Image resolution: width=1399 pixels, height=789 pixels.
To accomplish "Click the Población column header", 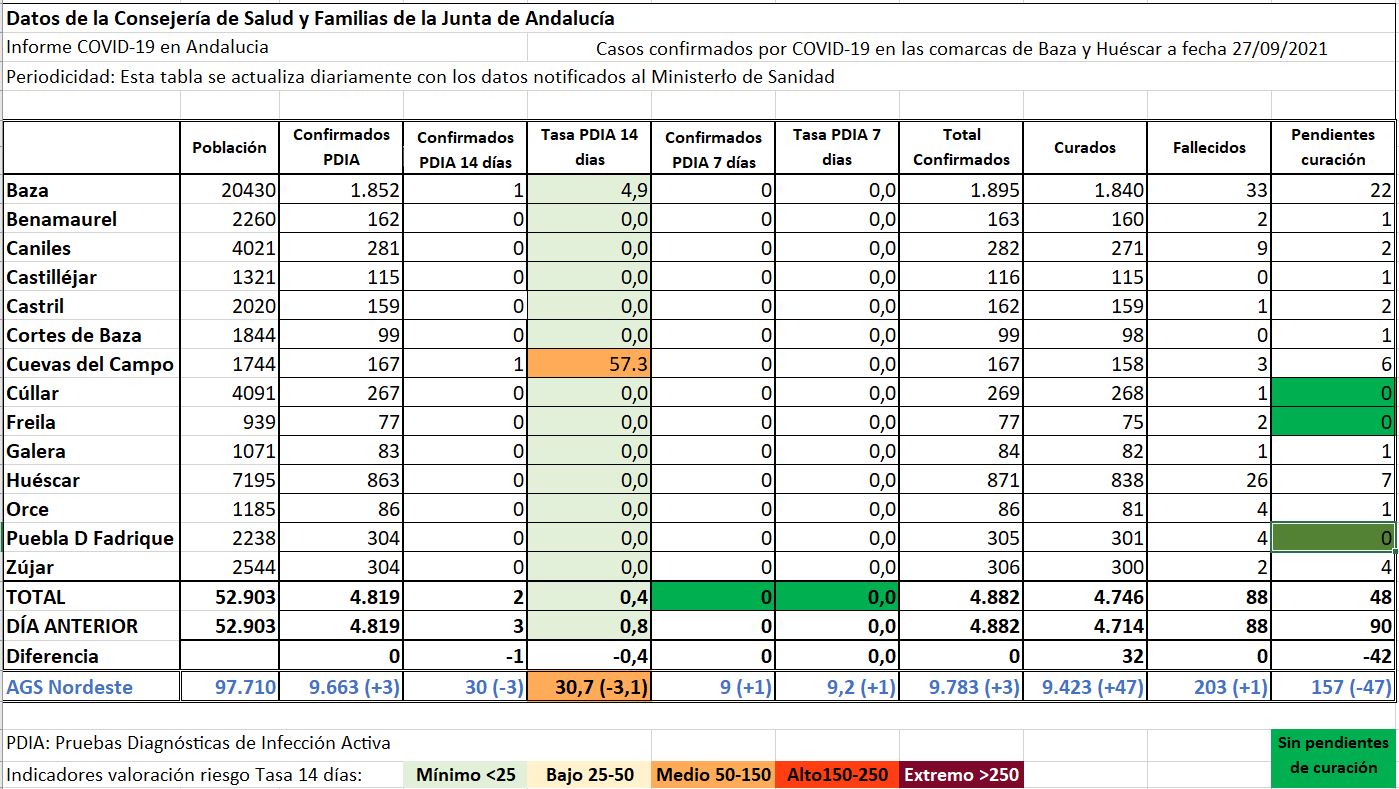I will point(229,147).
